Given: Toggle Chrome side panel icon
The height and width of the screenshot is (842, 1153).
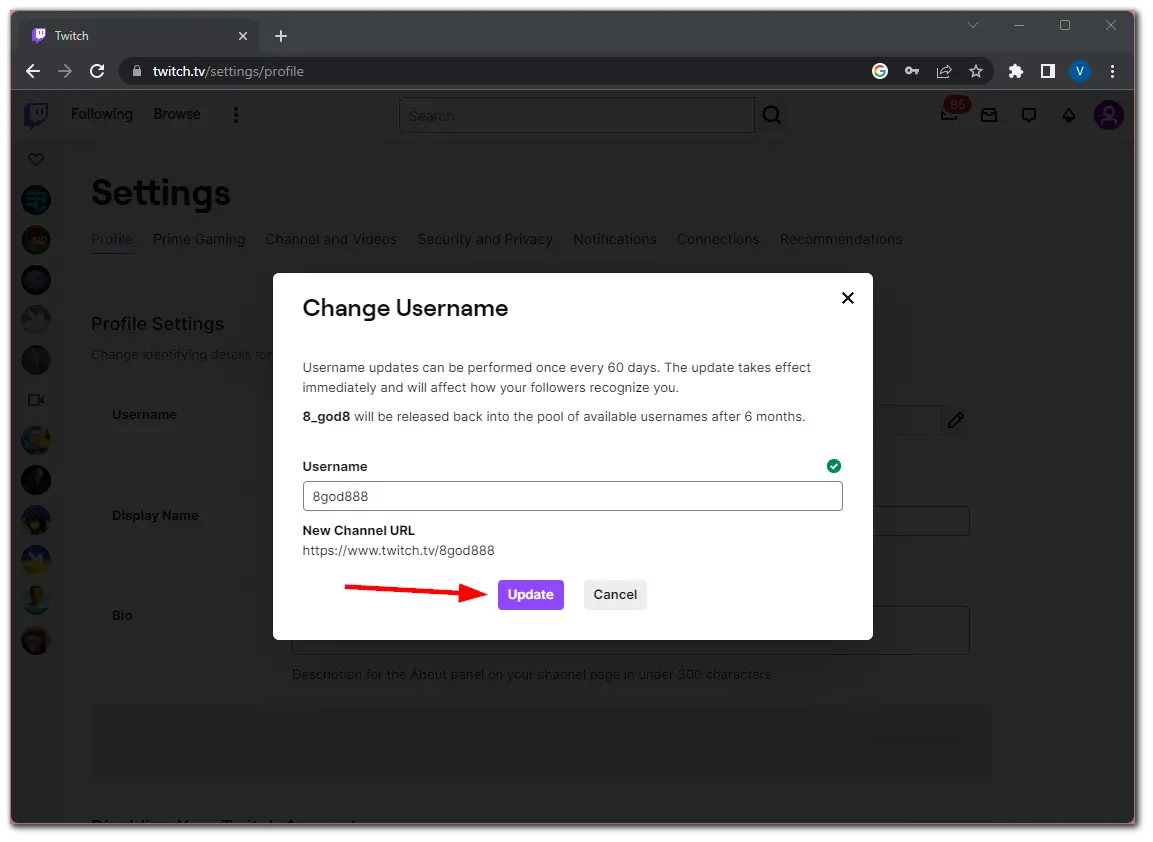Looking at the screenshot, I should (1047, 71).
